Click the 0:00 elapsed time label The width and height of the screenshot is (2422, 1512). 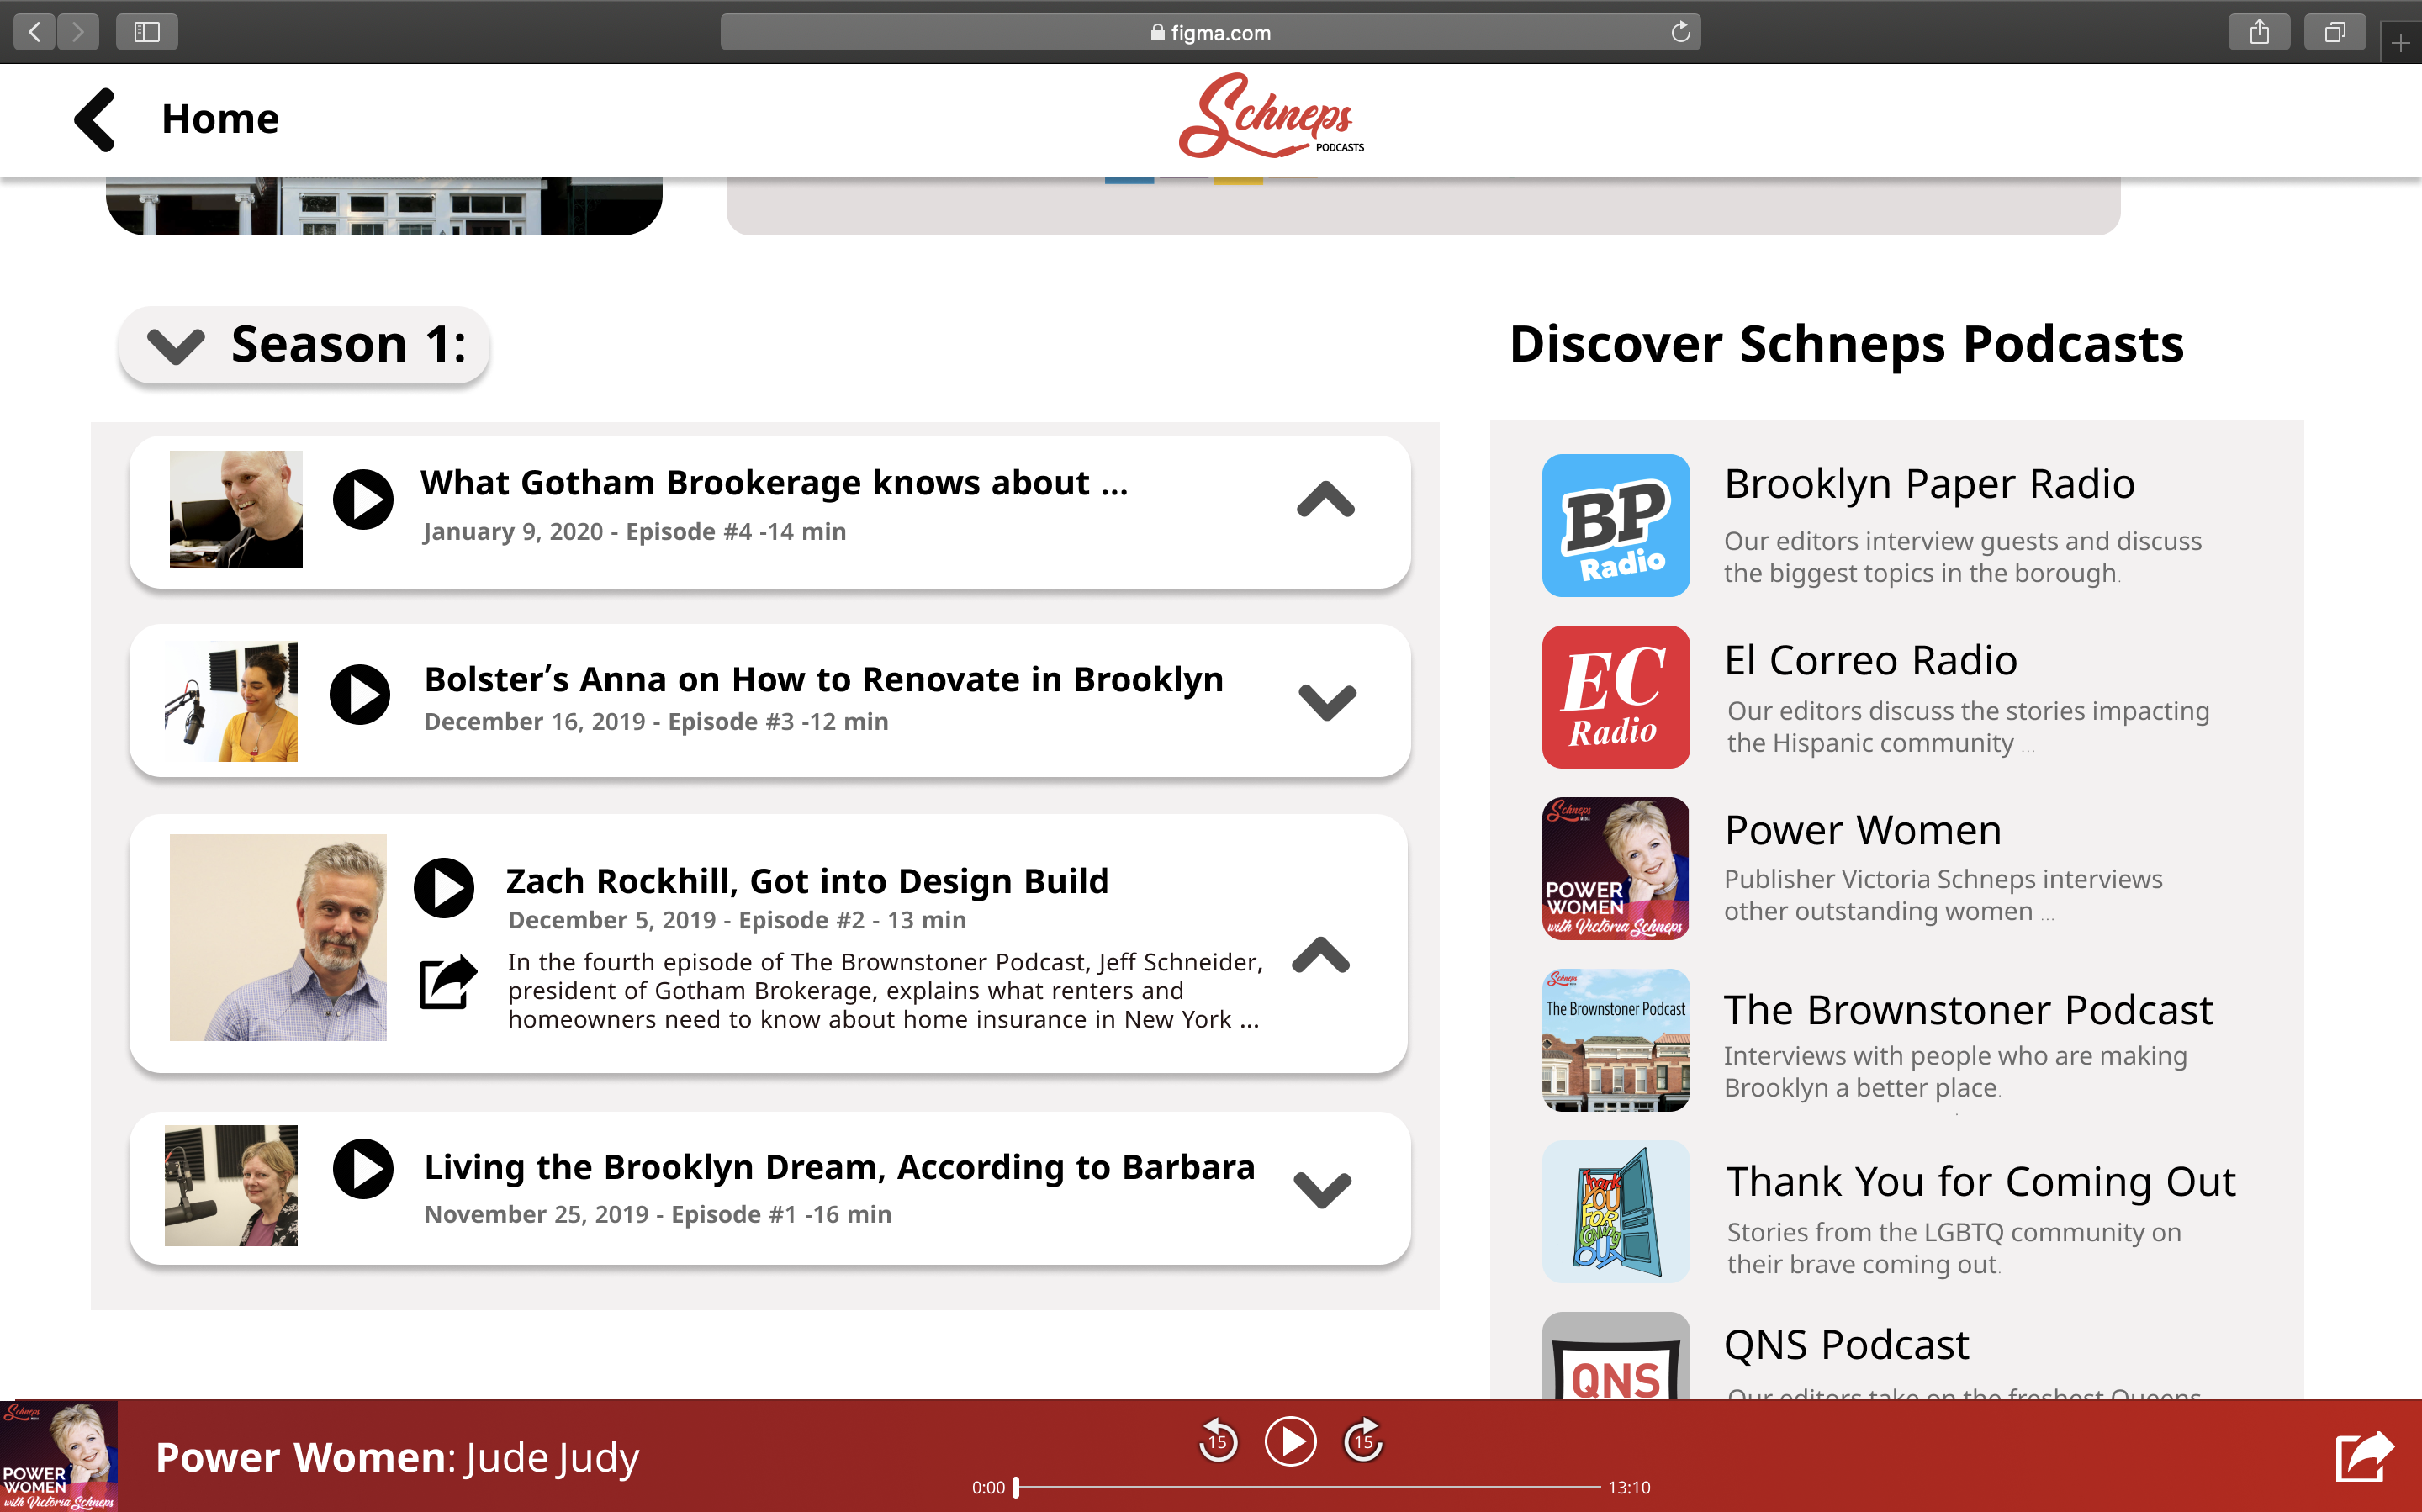988,1487
